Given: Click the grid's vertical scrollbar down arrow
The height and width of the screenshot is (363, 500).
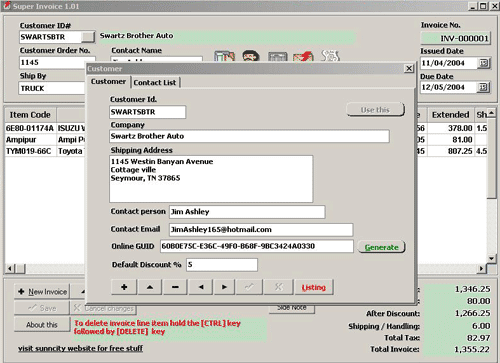Looking at the screenshot, I should point(491,258).
